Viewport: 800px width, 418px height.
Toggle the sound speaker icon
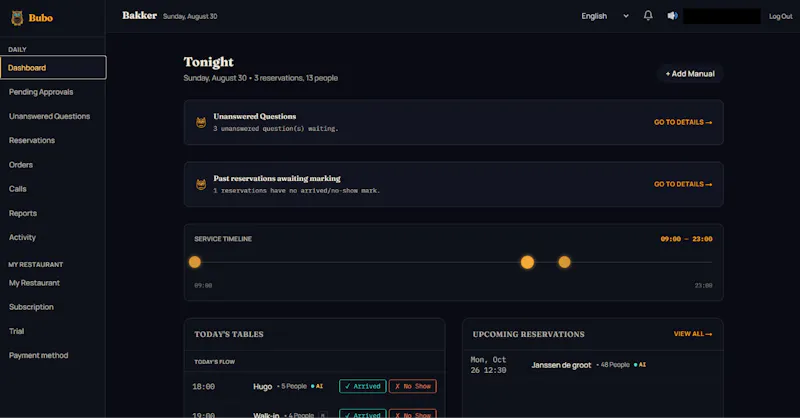672,16
